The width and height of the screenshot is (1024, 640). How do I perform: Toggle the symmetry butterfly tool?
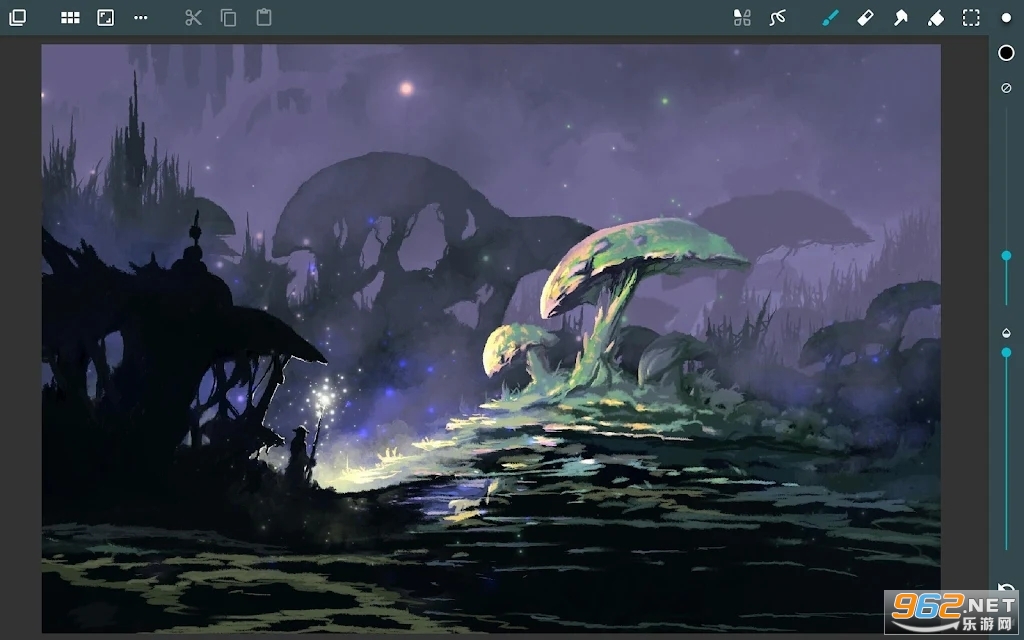742,18
